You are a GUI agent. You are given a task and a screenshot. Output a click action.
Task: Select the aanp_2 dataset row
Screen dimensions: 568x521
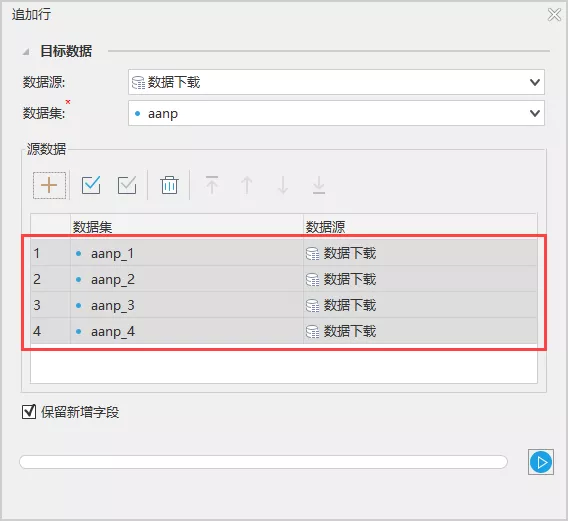[284, 279]
